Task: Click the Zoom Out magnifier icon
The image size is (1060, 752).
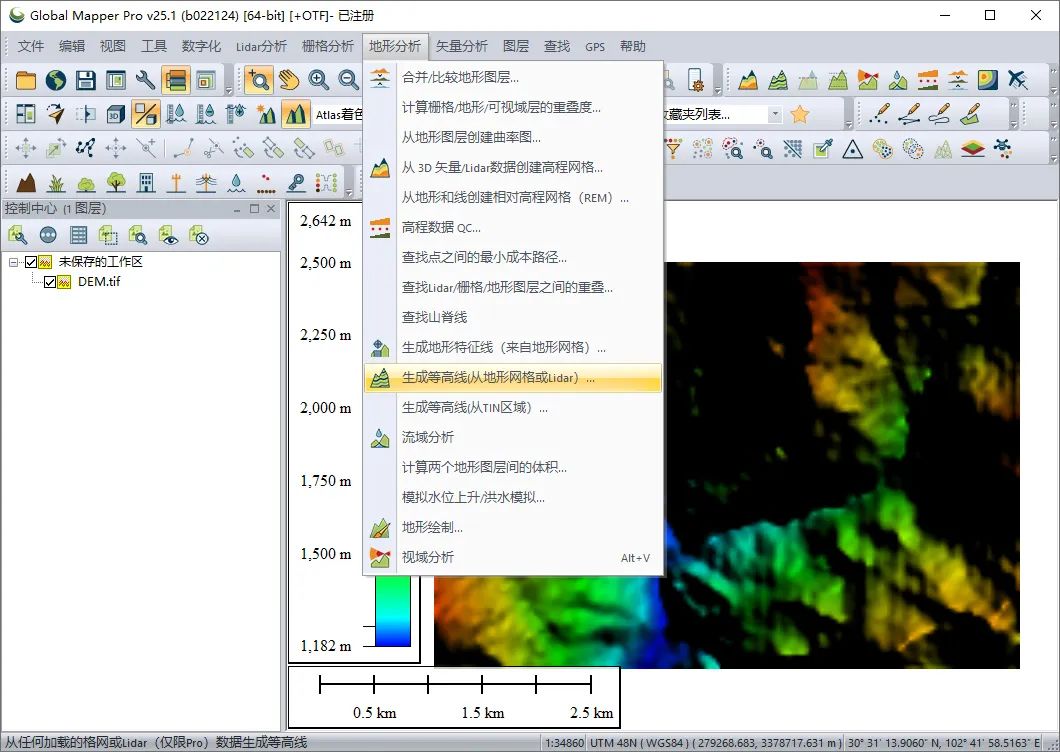Action: [x=348, y=80]
